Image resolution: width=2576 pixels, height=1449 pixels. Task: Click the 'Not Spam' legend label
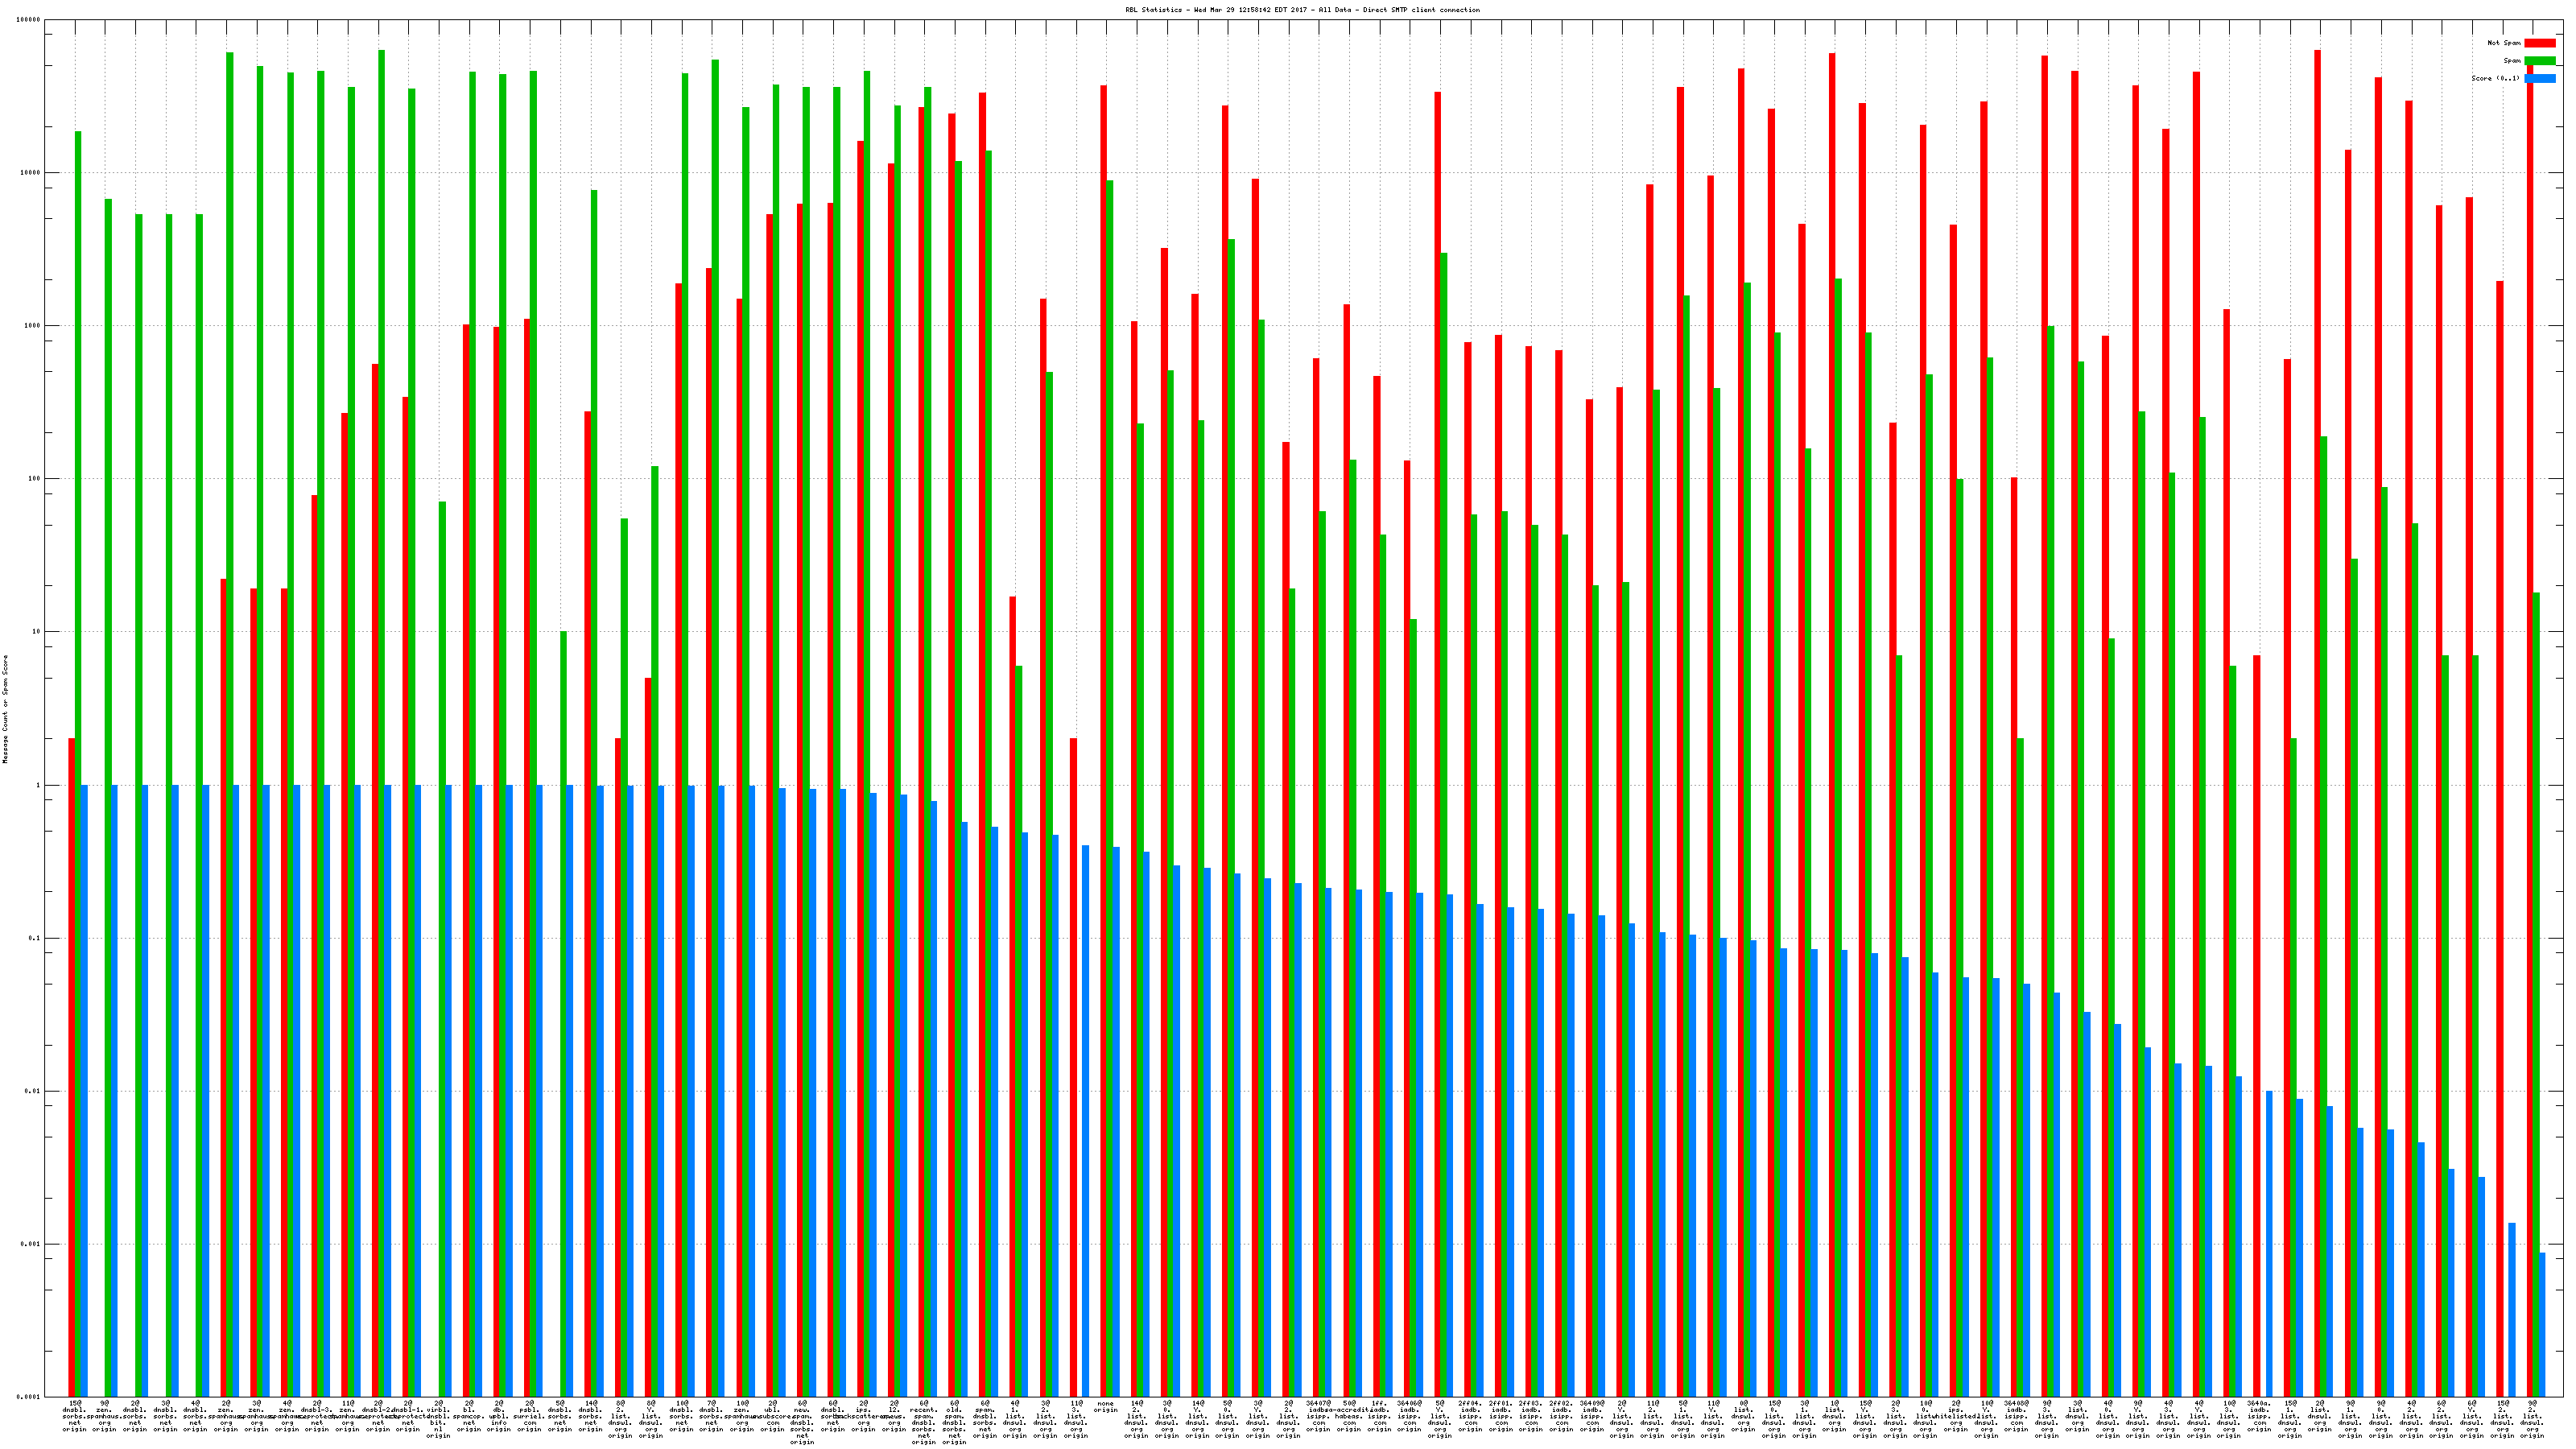2504,43
